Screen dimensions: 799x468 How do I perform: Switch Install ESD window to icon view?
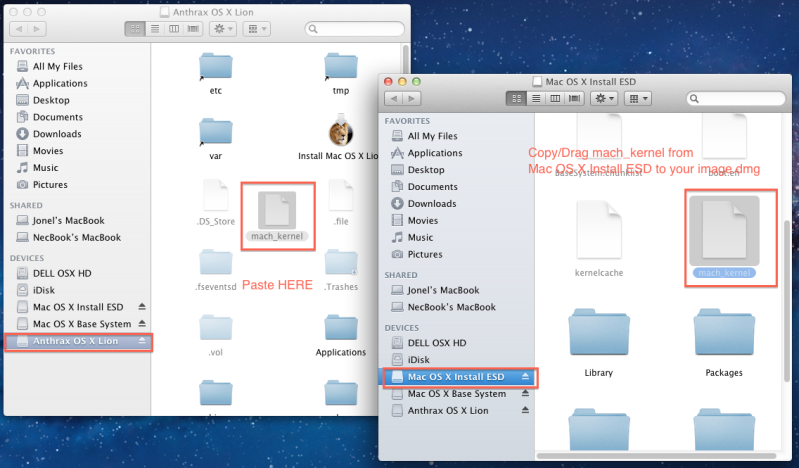[x=516, y=98]
